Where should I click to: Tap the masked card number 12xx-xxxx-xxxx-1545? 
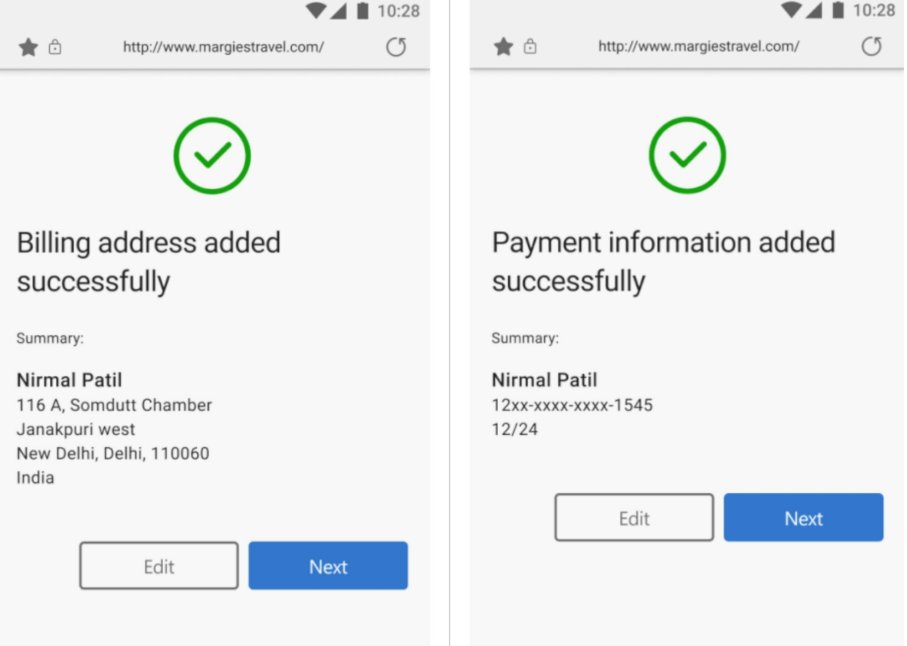[x=572, y=405]
